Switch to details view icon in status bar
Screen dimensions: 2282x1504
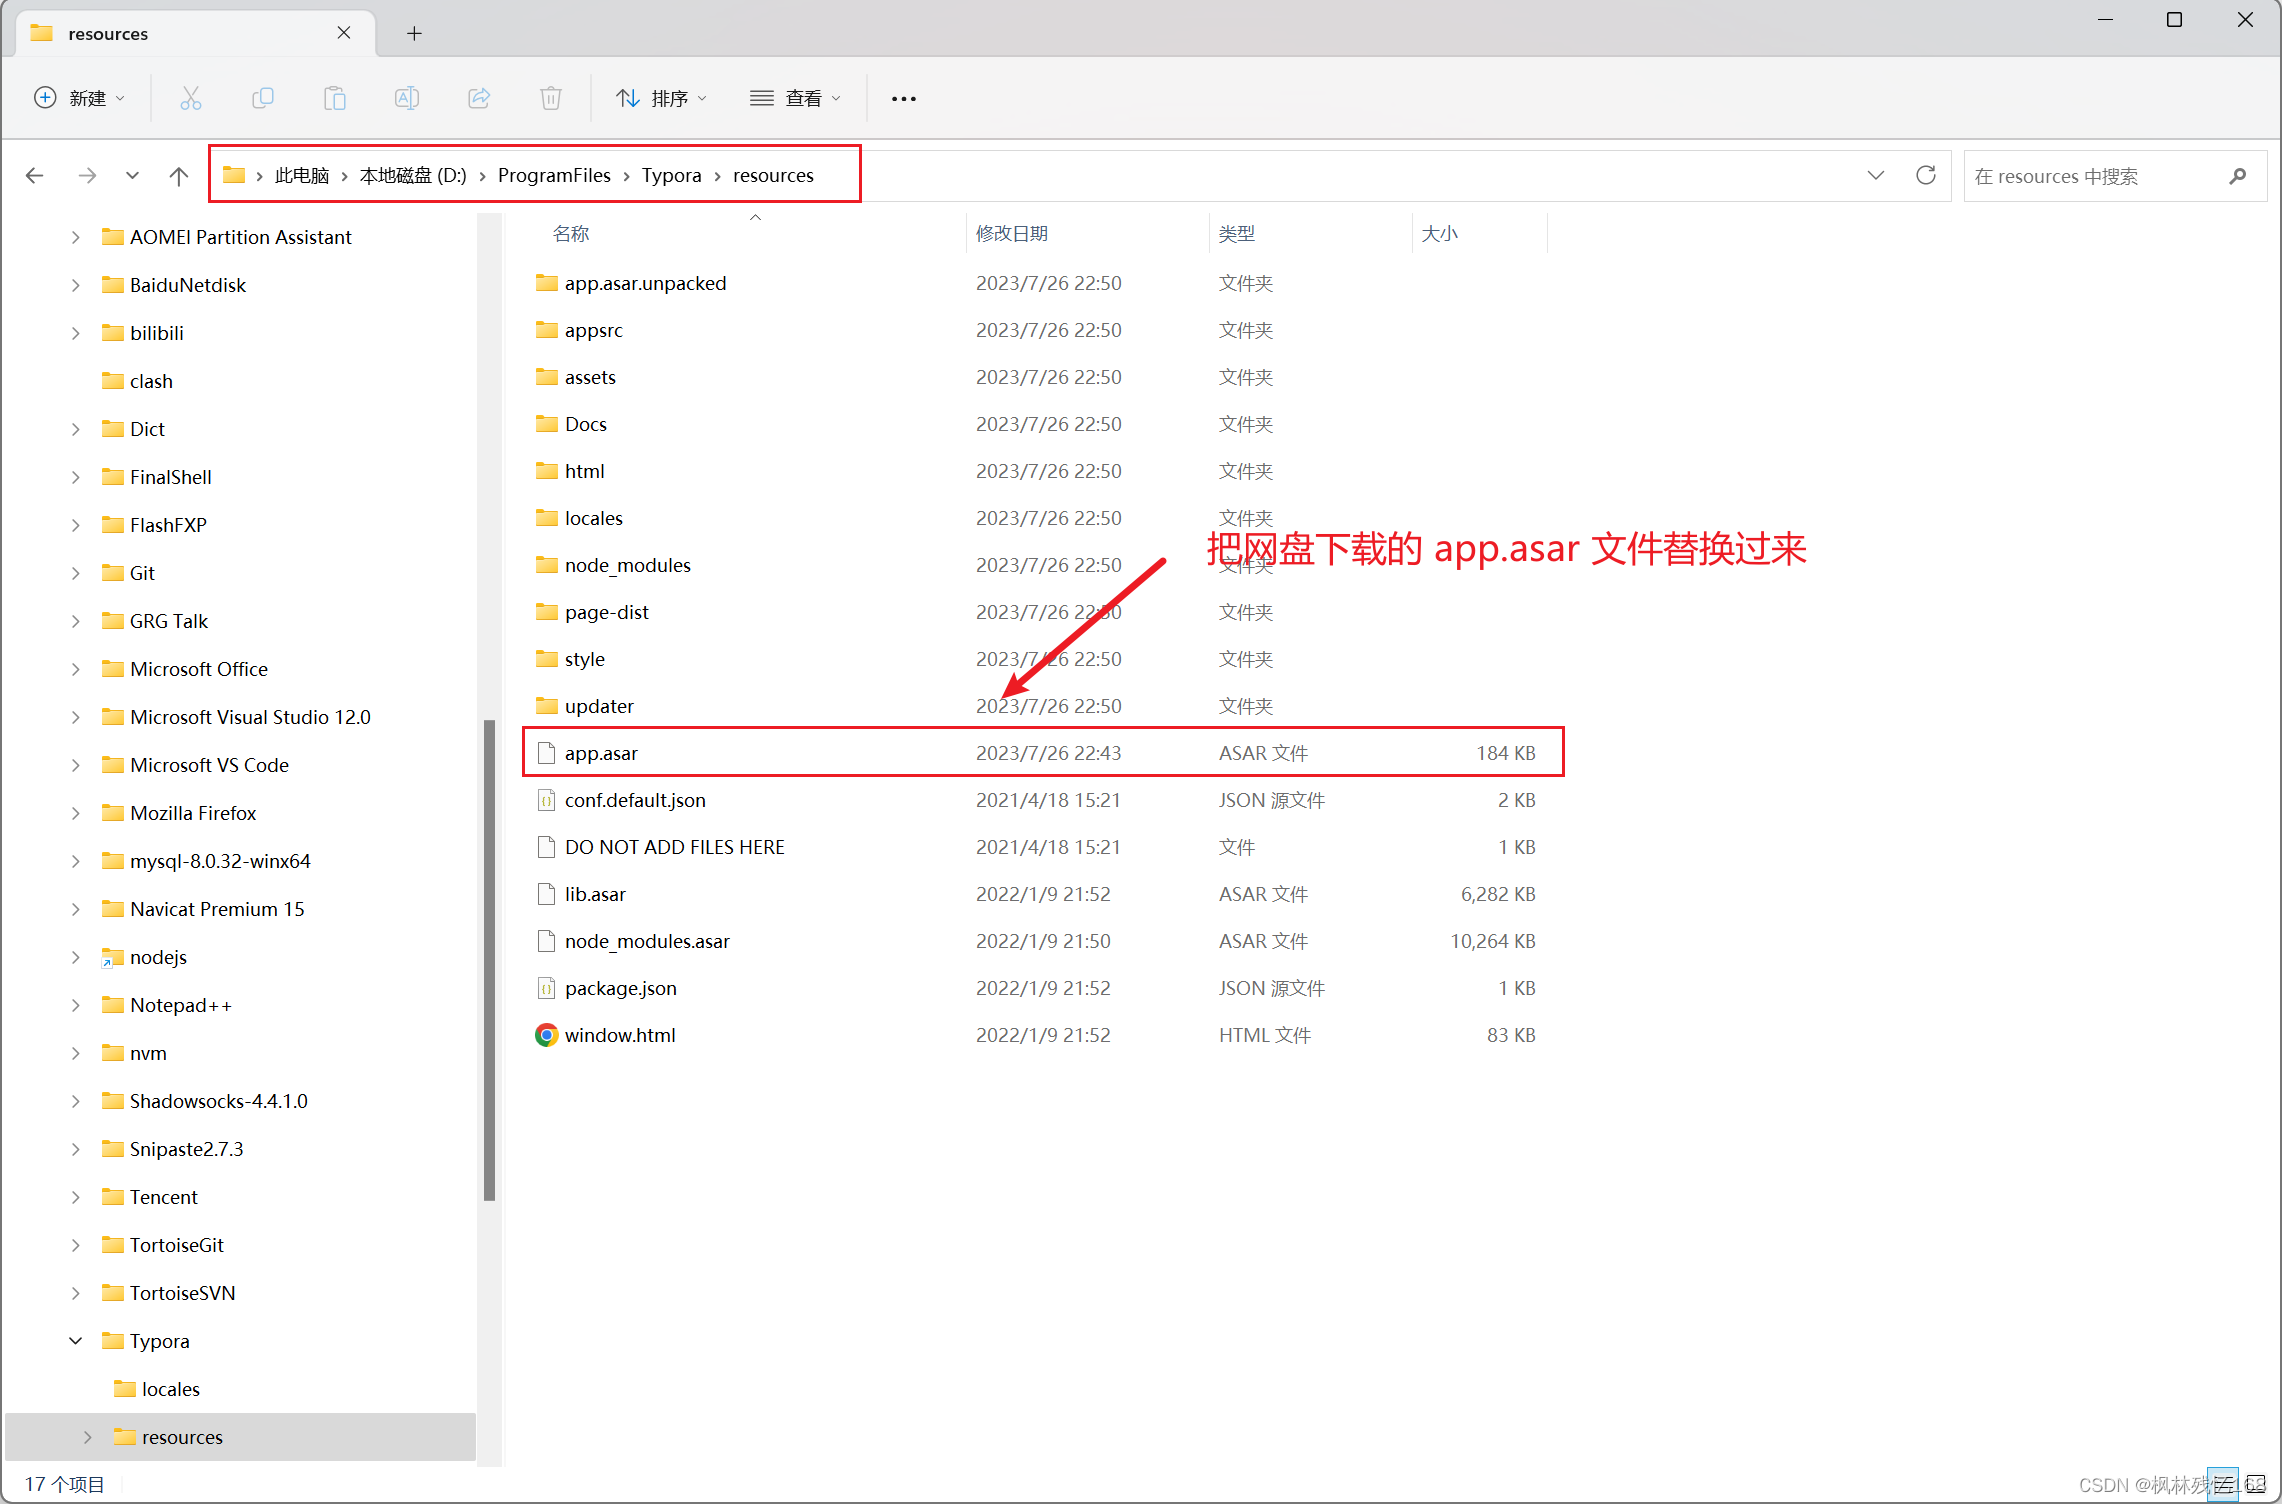click(2222, 1484)
